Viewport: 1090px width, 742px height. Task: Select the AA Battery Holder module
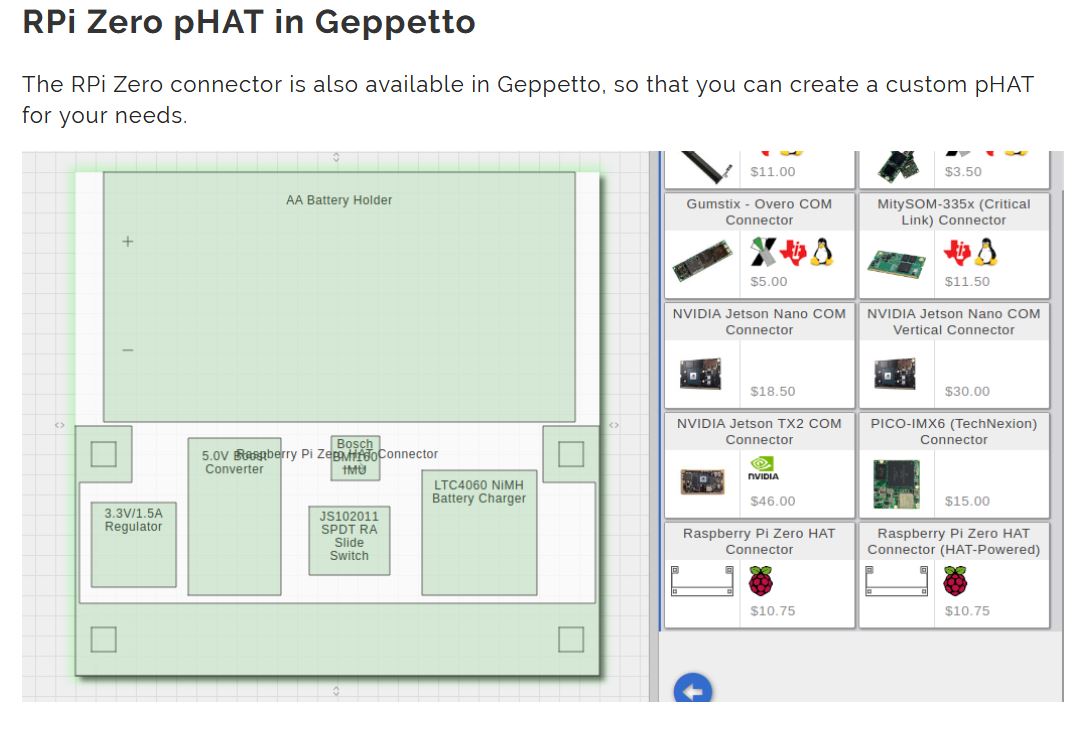(x=339, y=297)
